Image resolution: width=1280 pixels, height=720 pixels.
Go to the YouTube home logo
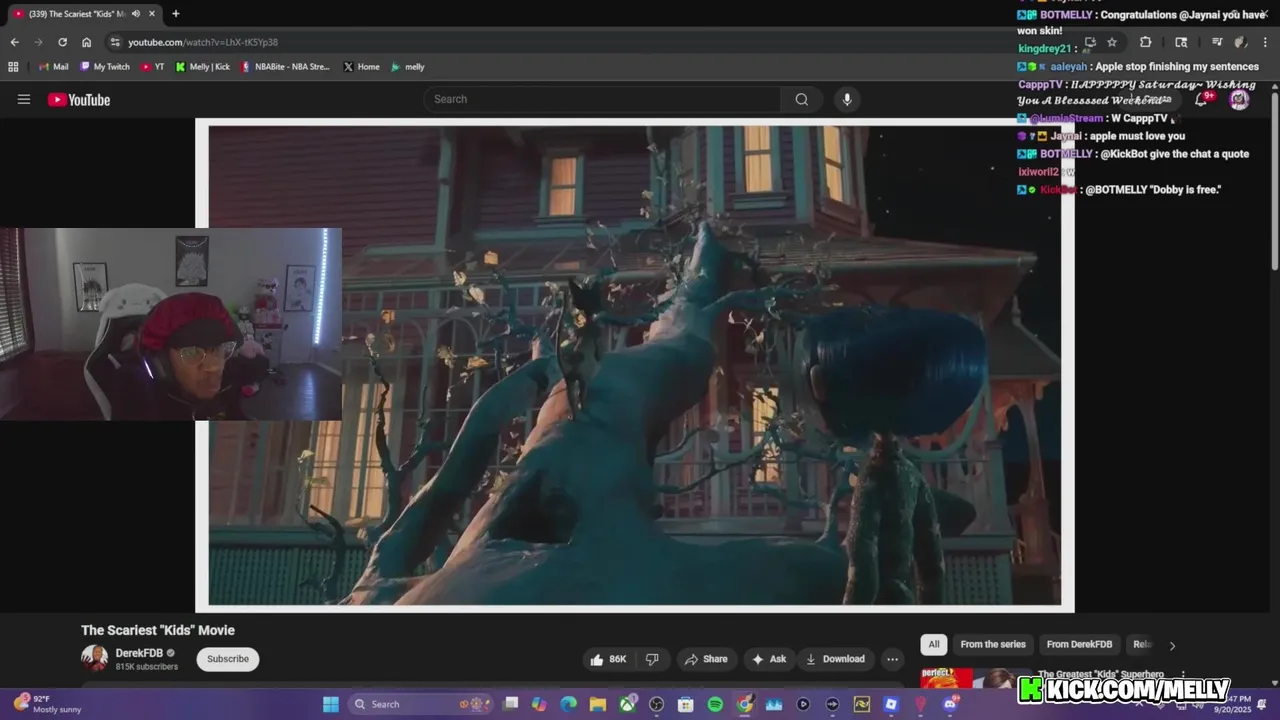click(79, 99)
